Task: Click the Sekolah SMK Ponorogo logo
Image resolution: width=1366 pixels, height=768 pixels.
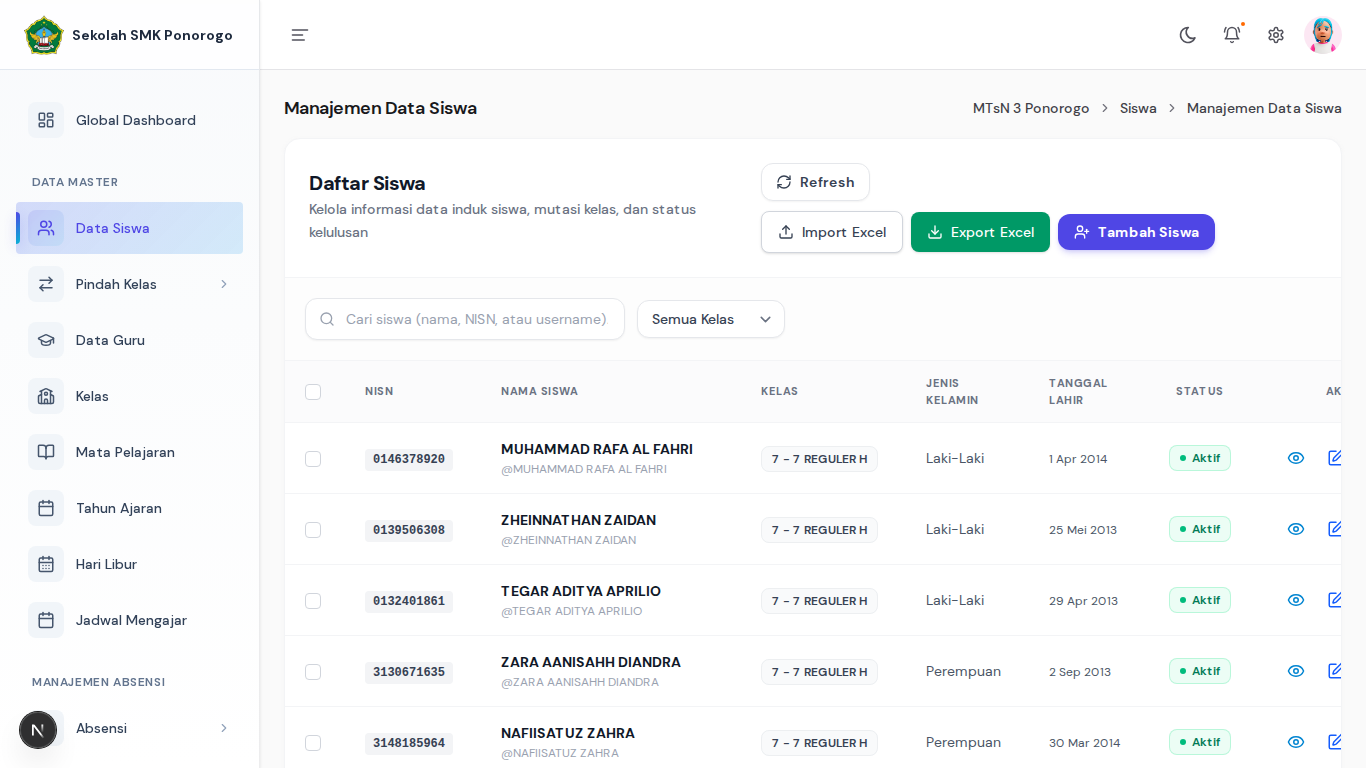Action: coord(44,35)
